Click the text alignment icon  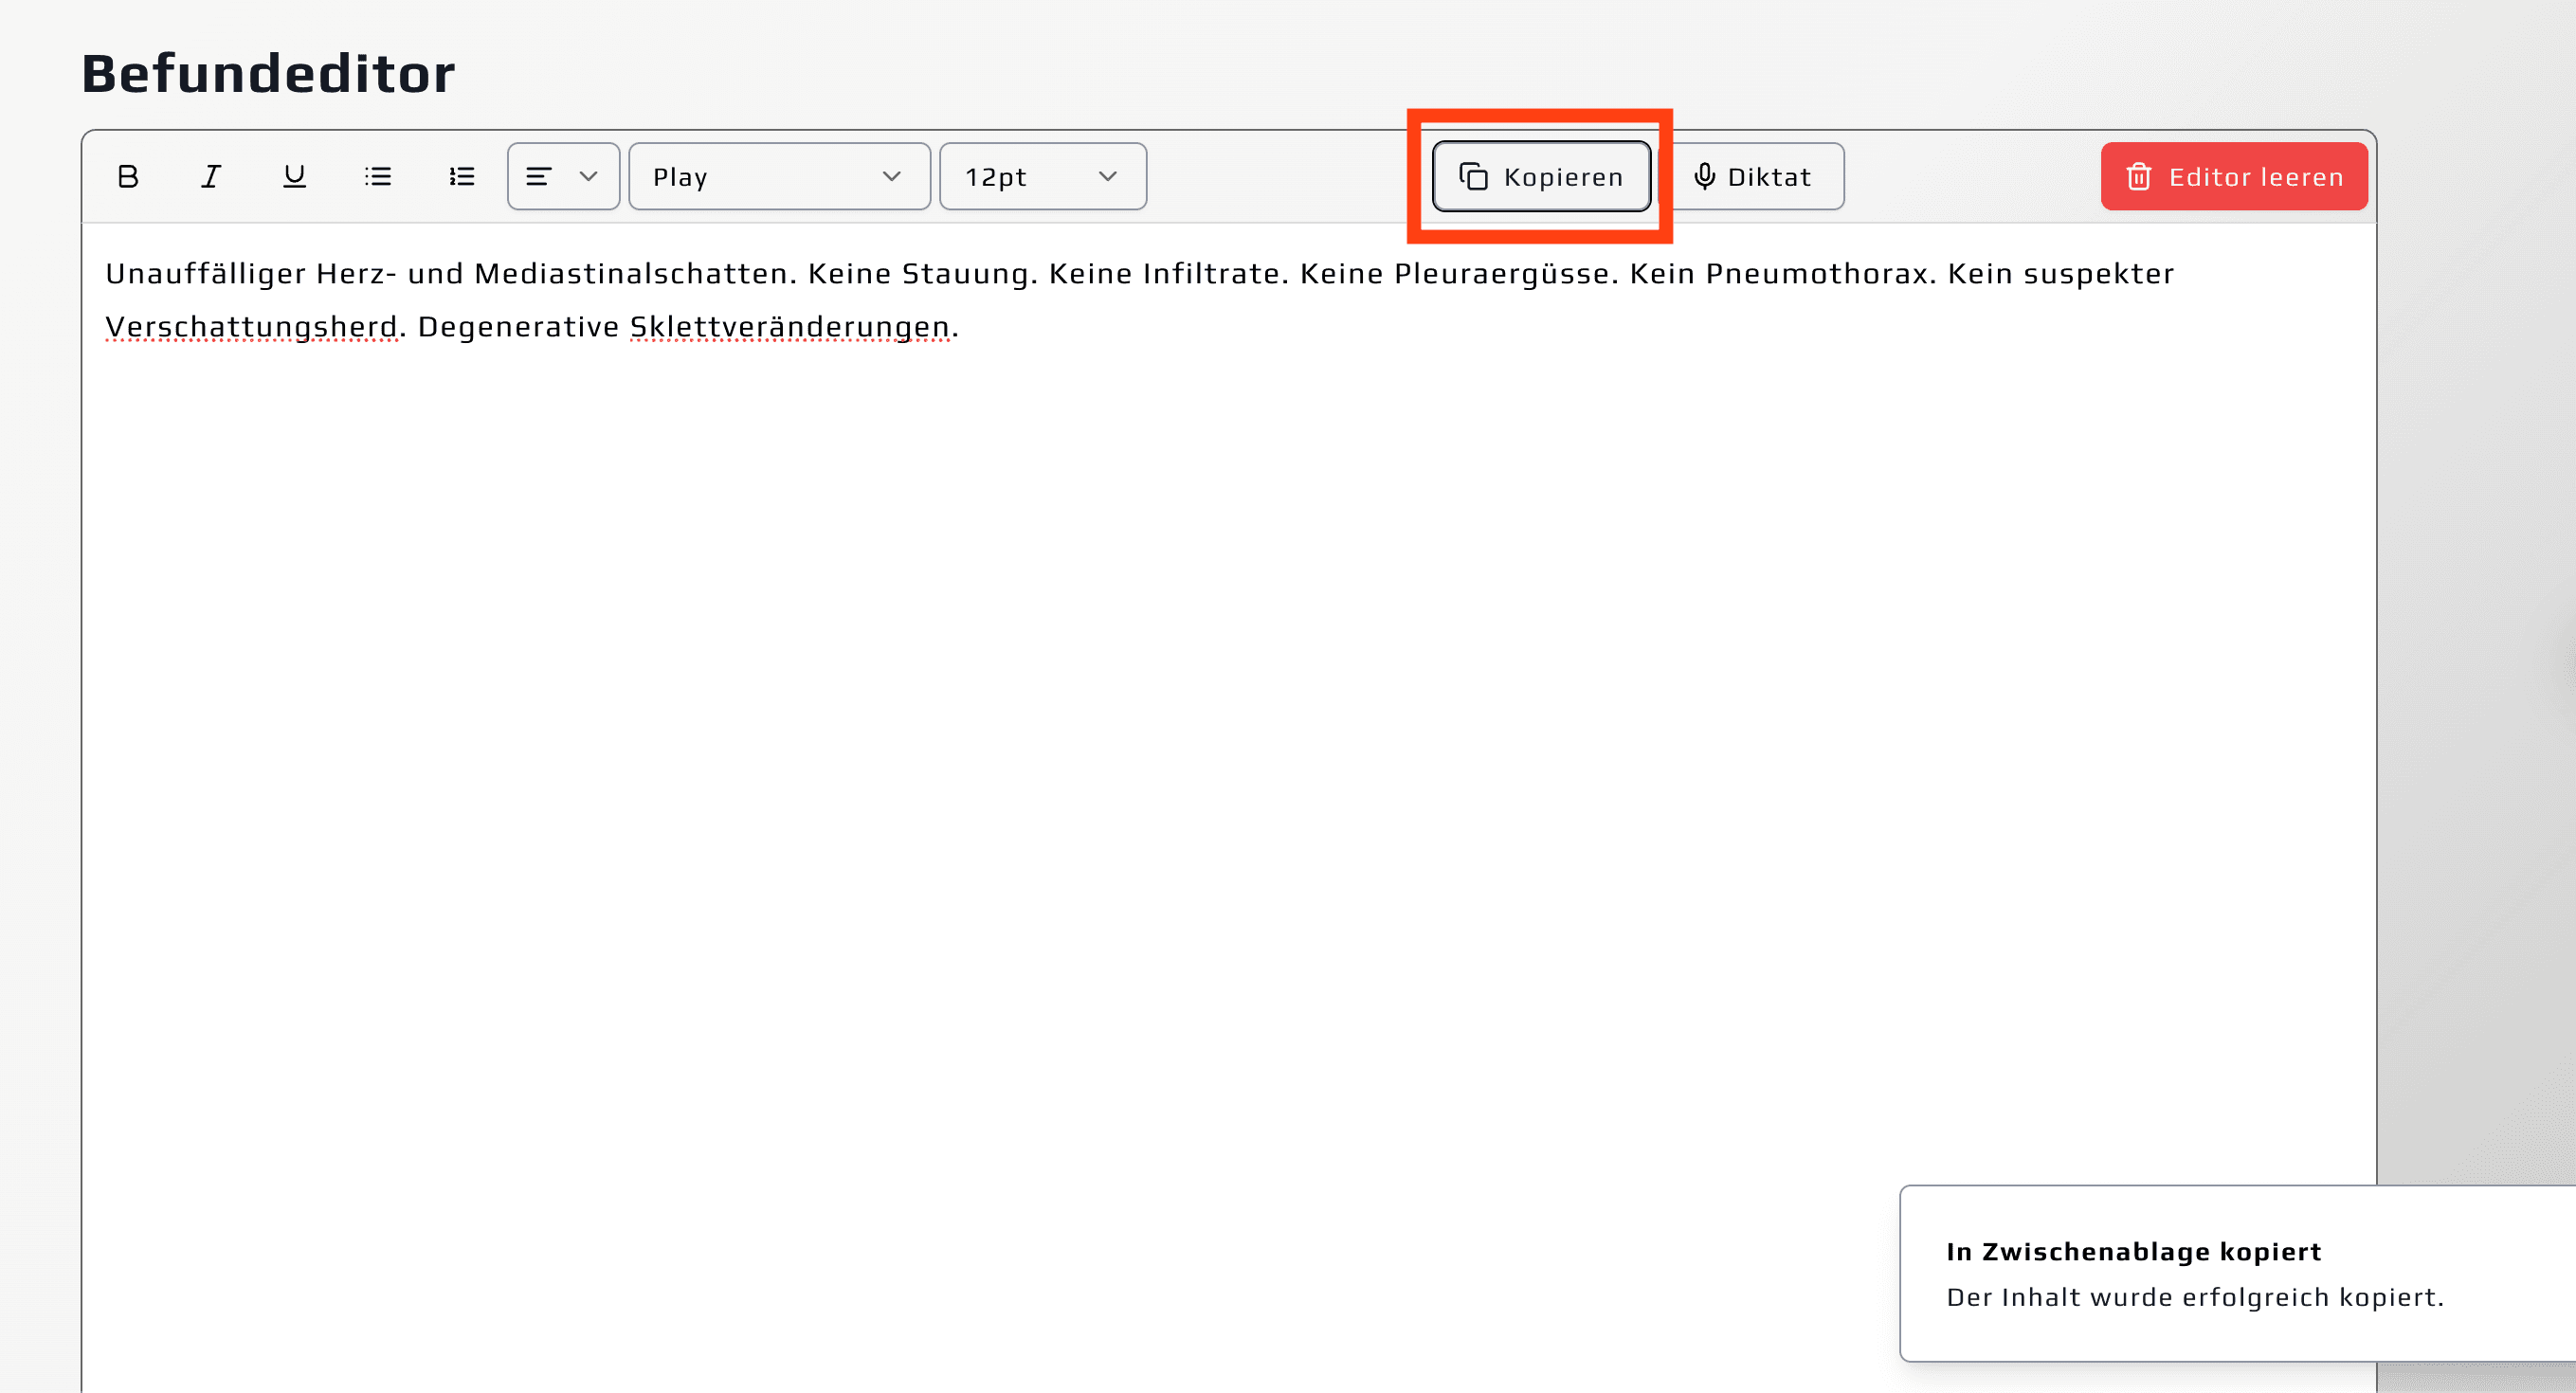[x=539, y=176]
